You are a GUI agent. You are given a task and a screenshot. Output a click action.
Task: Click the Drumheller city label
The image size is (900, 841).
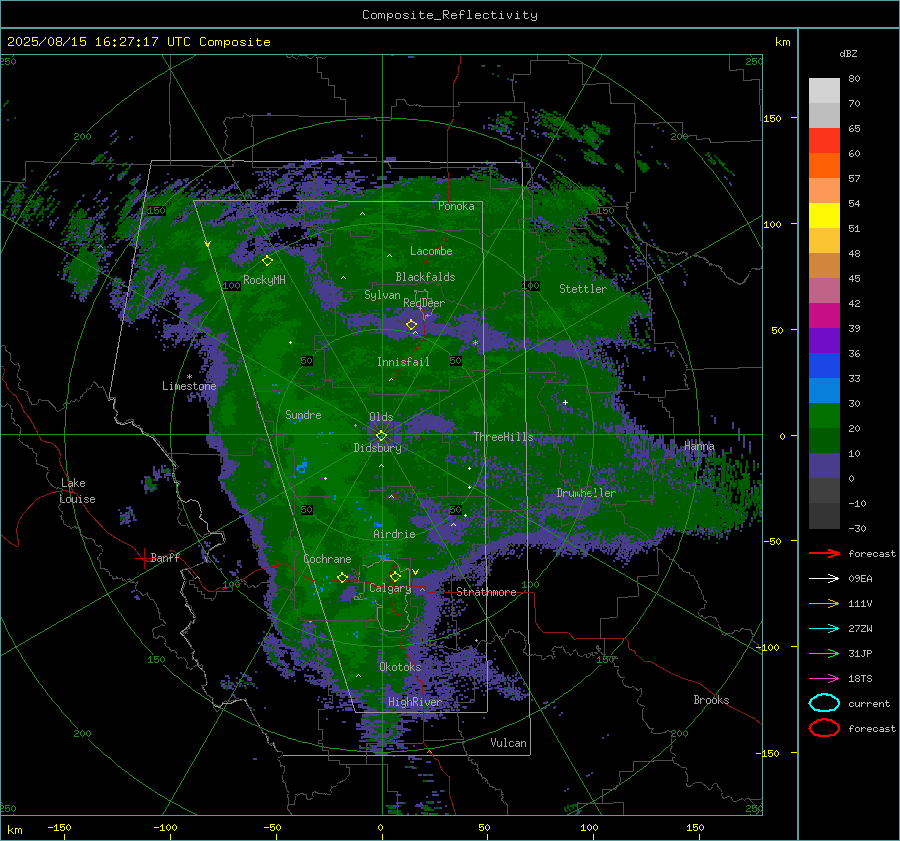point(586,493)
